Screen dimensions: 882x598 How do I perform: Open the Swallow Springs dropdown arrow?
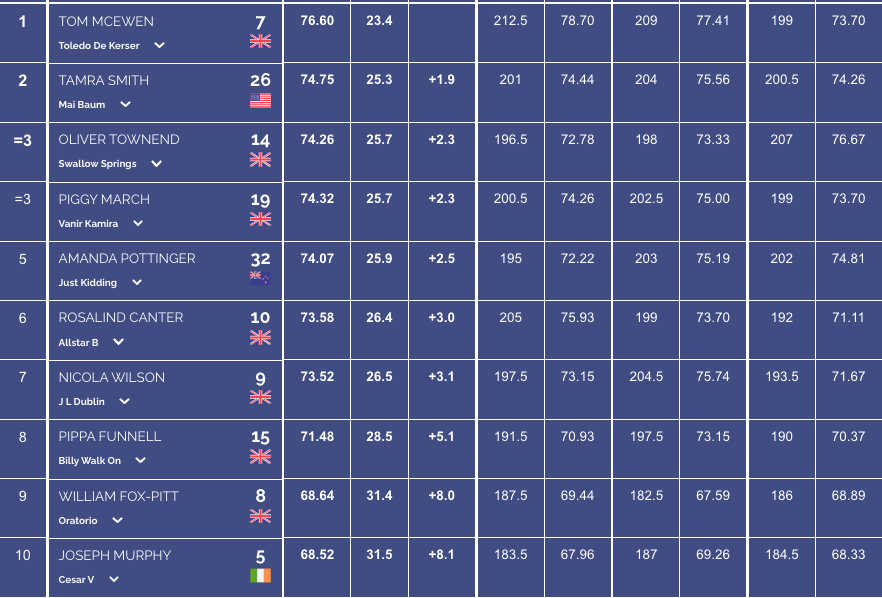pos(156,164)
